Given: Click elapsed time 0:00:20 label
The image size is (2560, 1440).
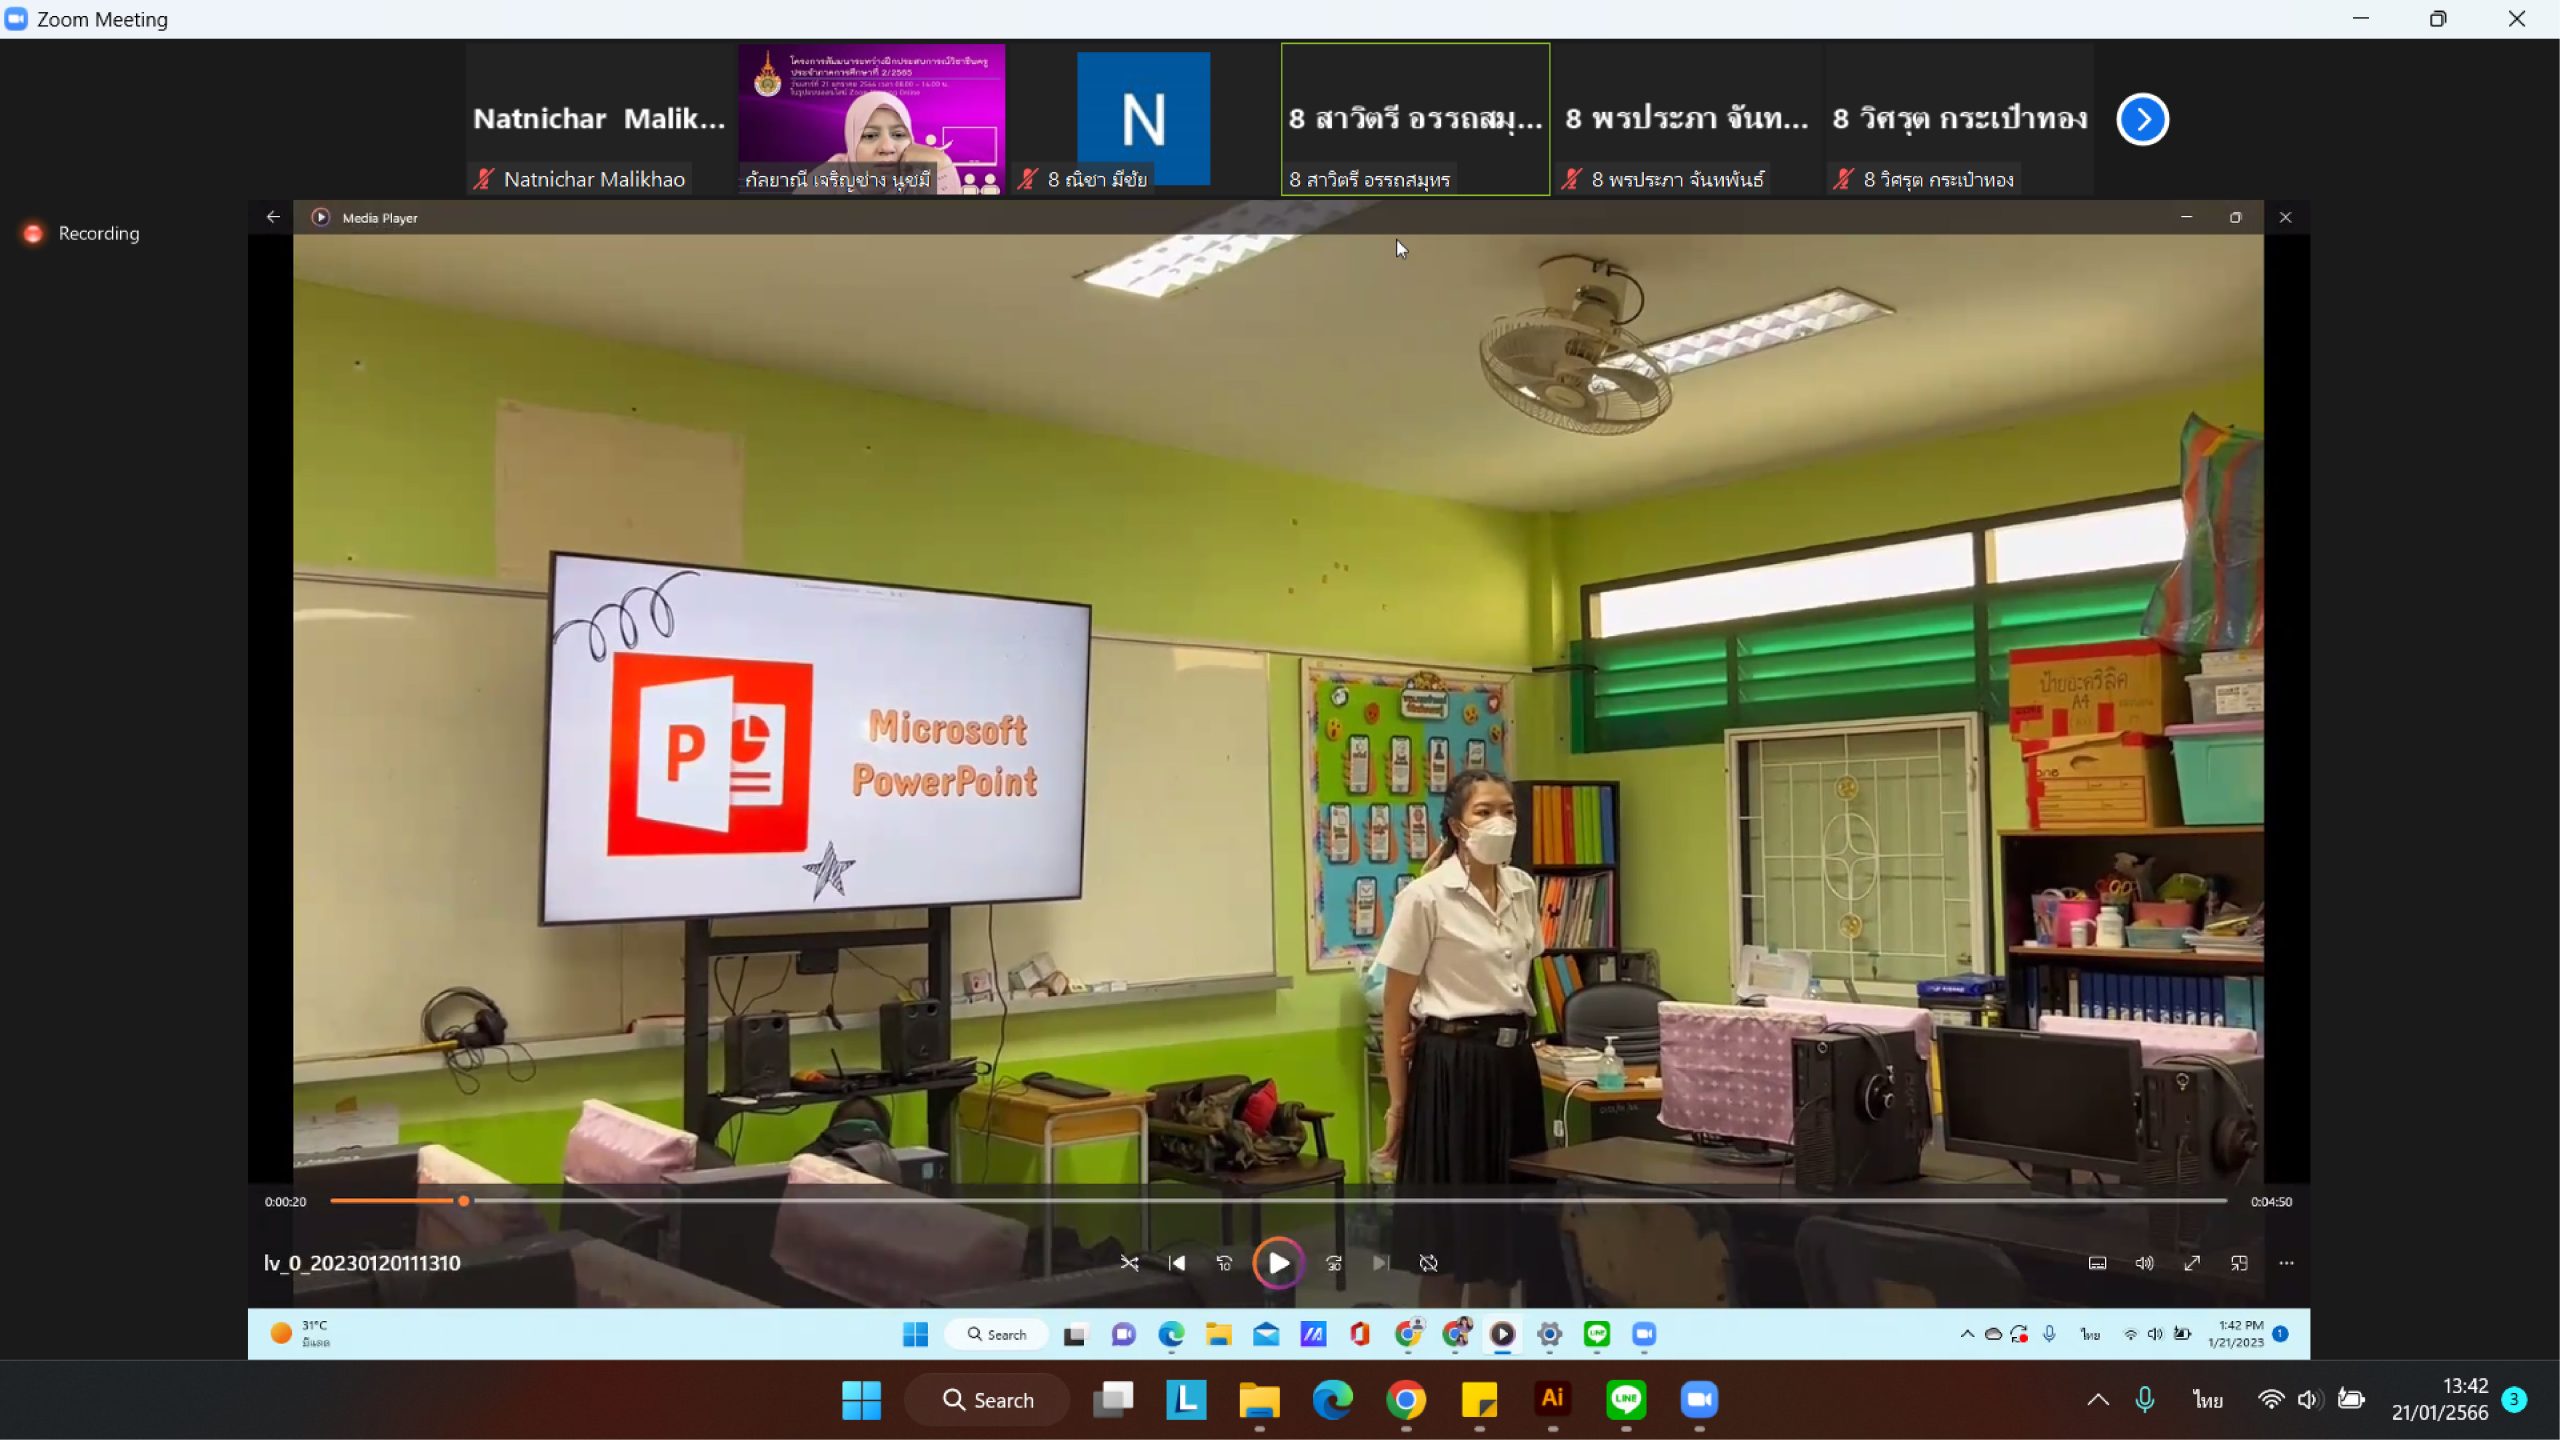Looking at the screenshot, I should 286,1202.
